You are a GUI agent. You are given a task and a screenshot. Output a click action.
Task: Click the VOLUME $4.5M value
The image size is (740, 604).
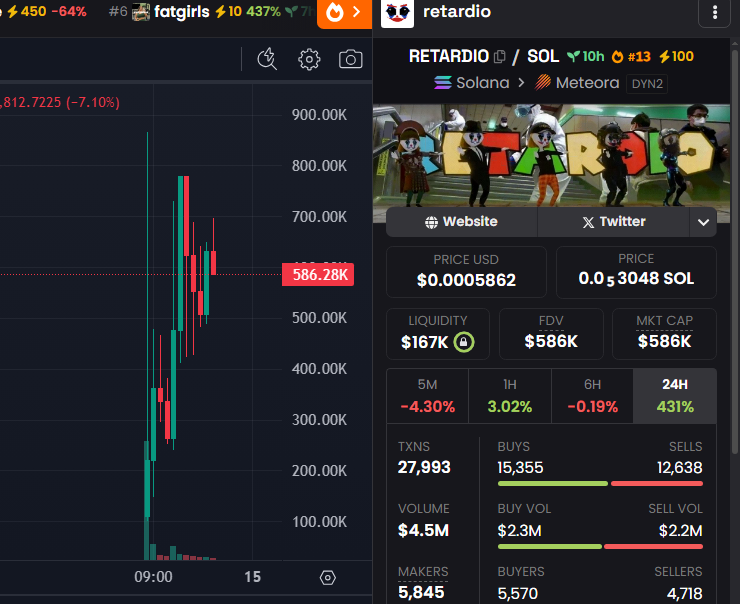(423, 530)
